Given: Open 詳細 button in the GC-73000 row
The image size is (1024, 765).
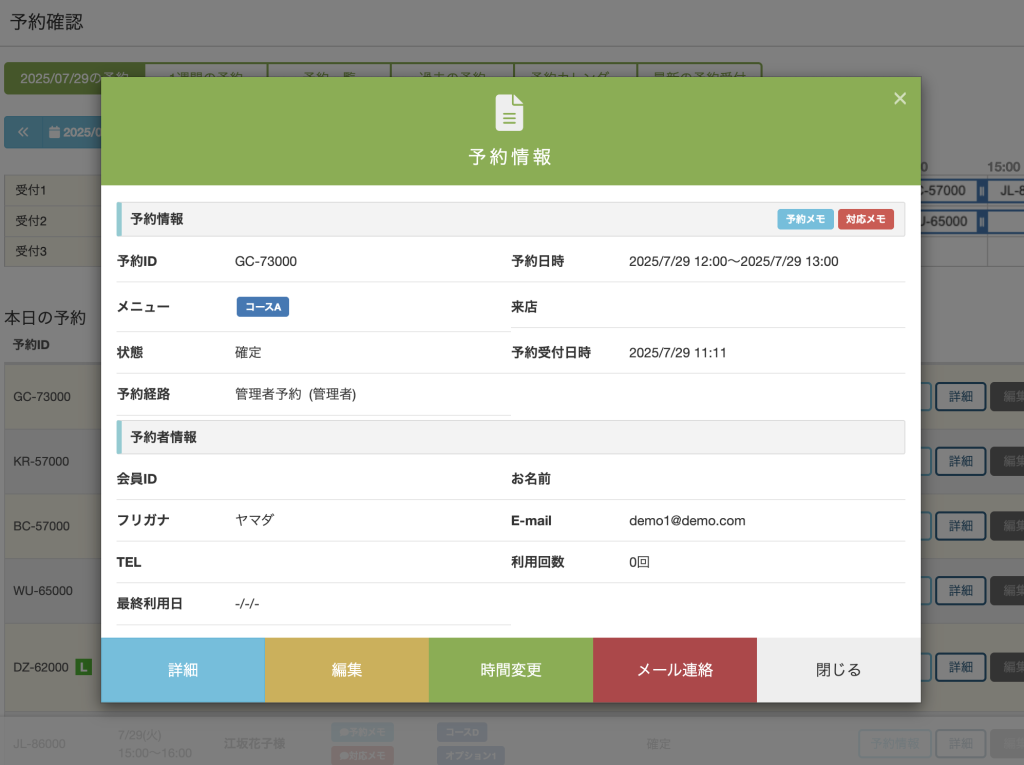Looking at the screenshot, I should tap(961, 397).
